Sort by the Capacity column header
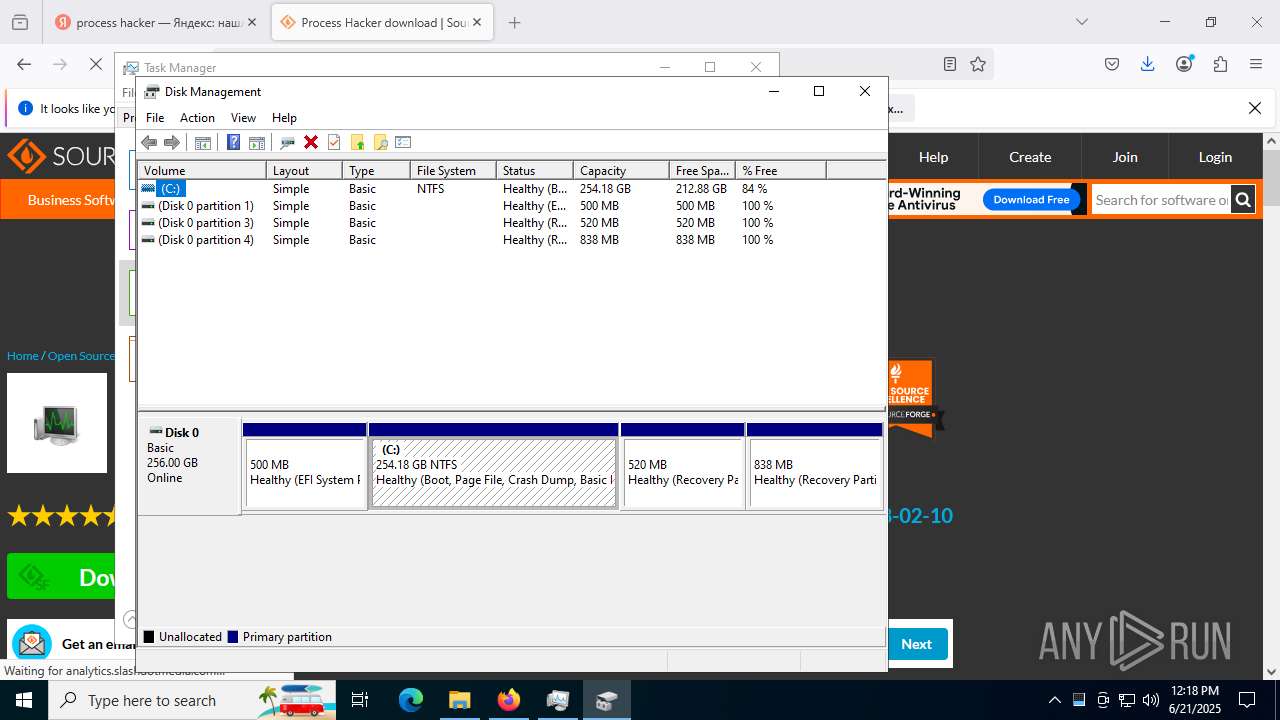 click(x=621, y=170)
